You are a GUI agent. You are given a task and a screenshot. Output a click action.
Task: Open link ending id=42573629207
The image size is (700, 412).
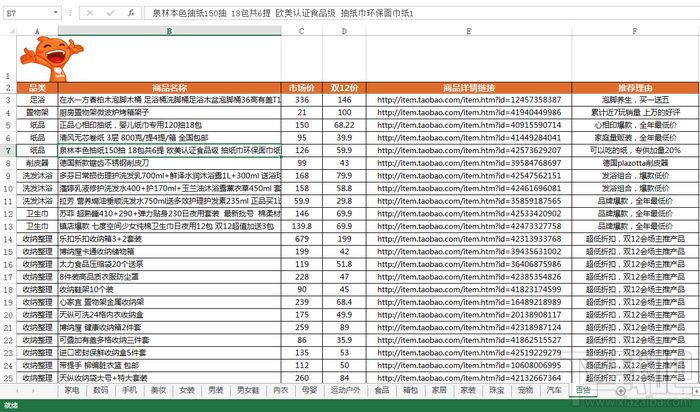click(x=469, y=150)
